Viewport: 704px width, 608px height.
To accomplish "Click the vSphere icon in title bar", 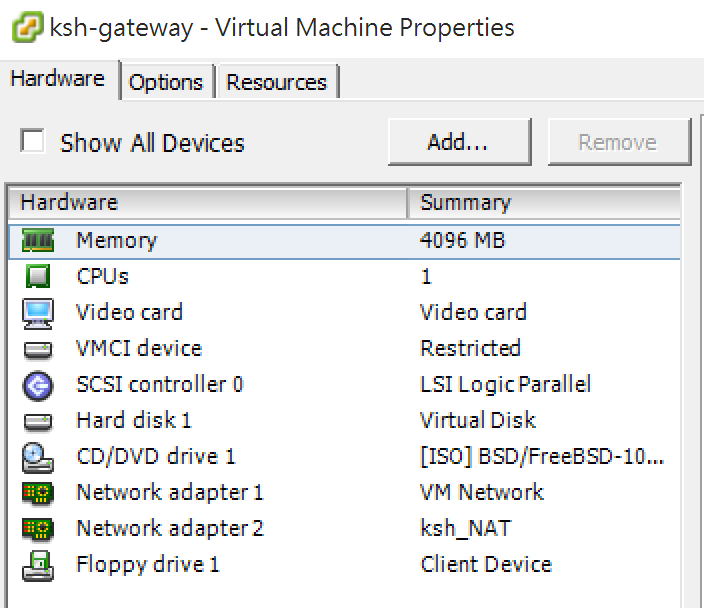I will pyautogui.click(x=25, y=27).
